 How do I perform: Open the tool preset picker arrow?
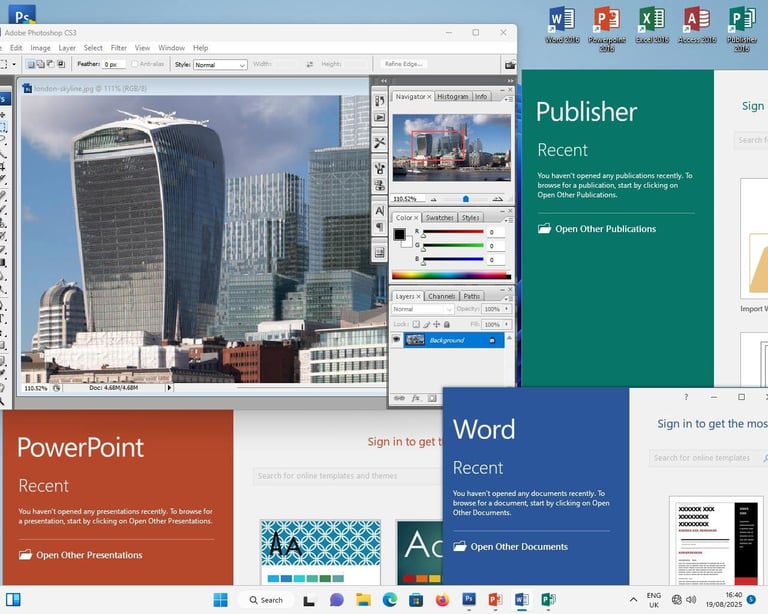click(x=14, y=64)
